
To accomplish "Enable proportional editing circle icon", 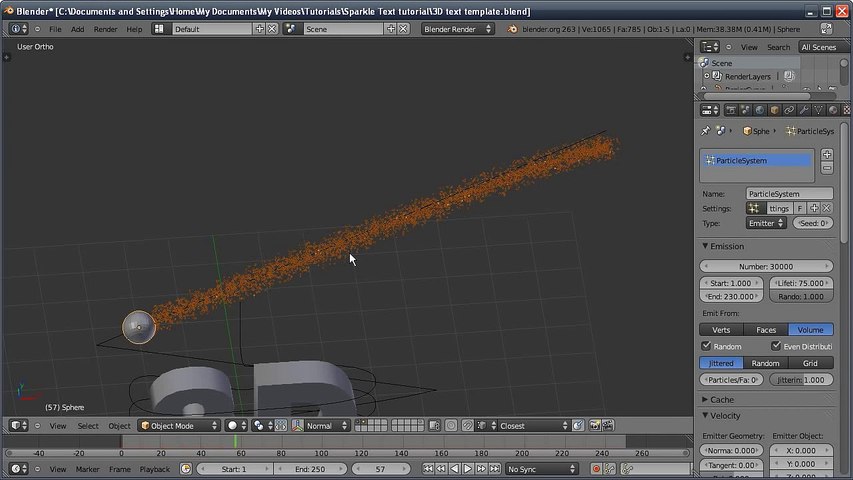I will 451,426.
